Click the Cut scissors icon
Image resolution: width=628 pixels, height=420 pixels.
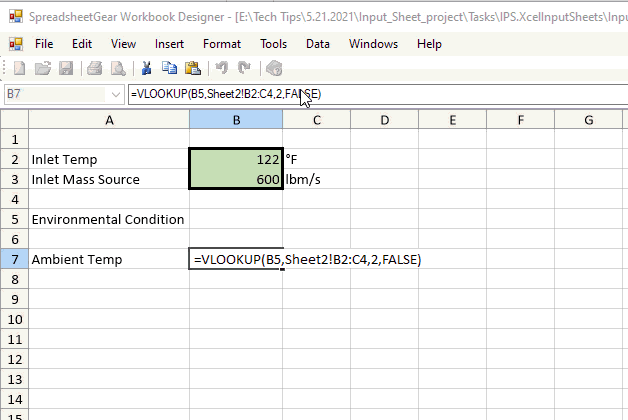click(146, 68)
